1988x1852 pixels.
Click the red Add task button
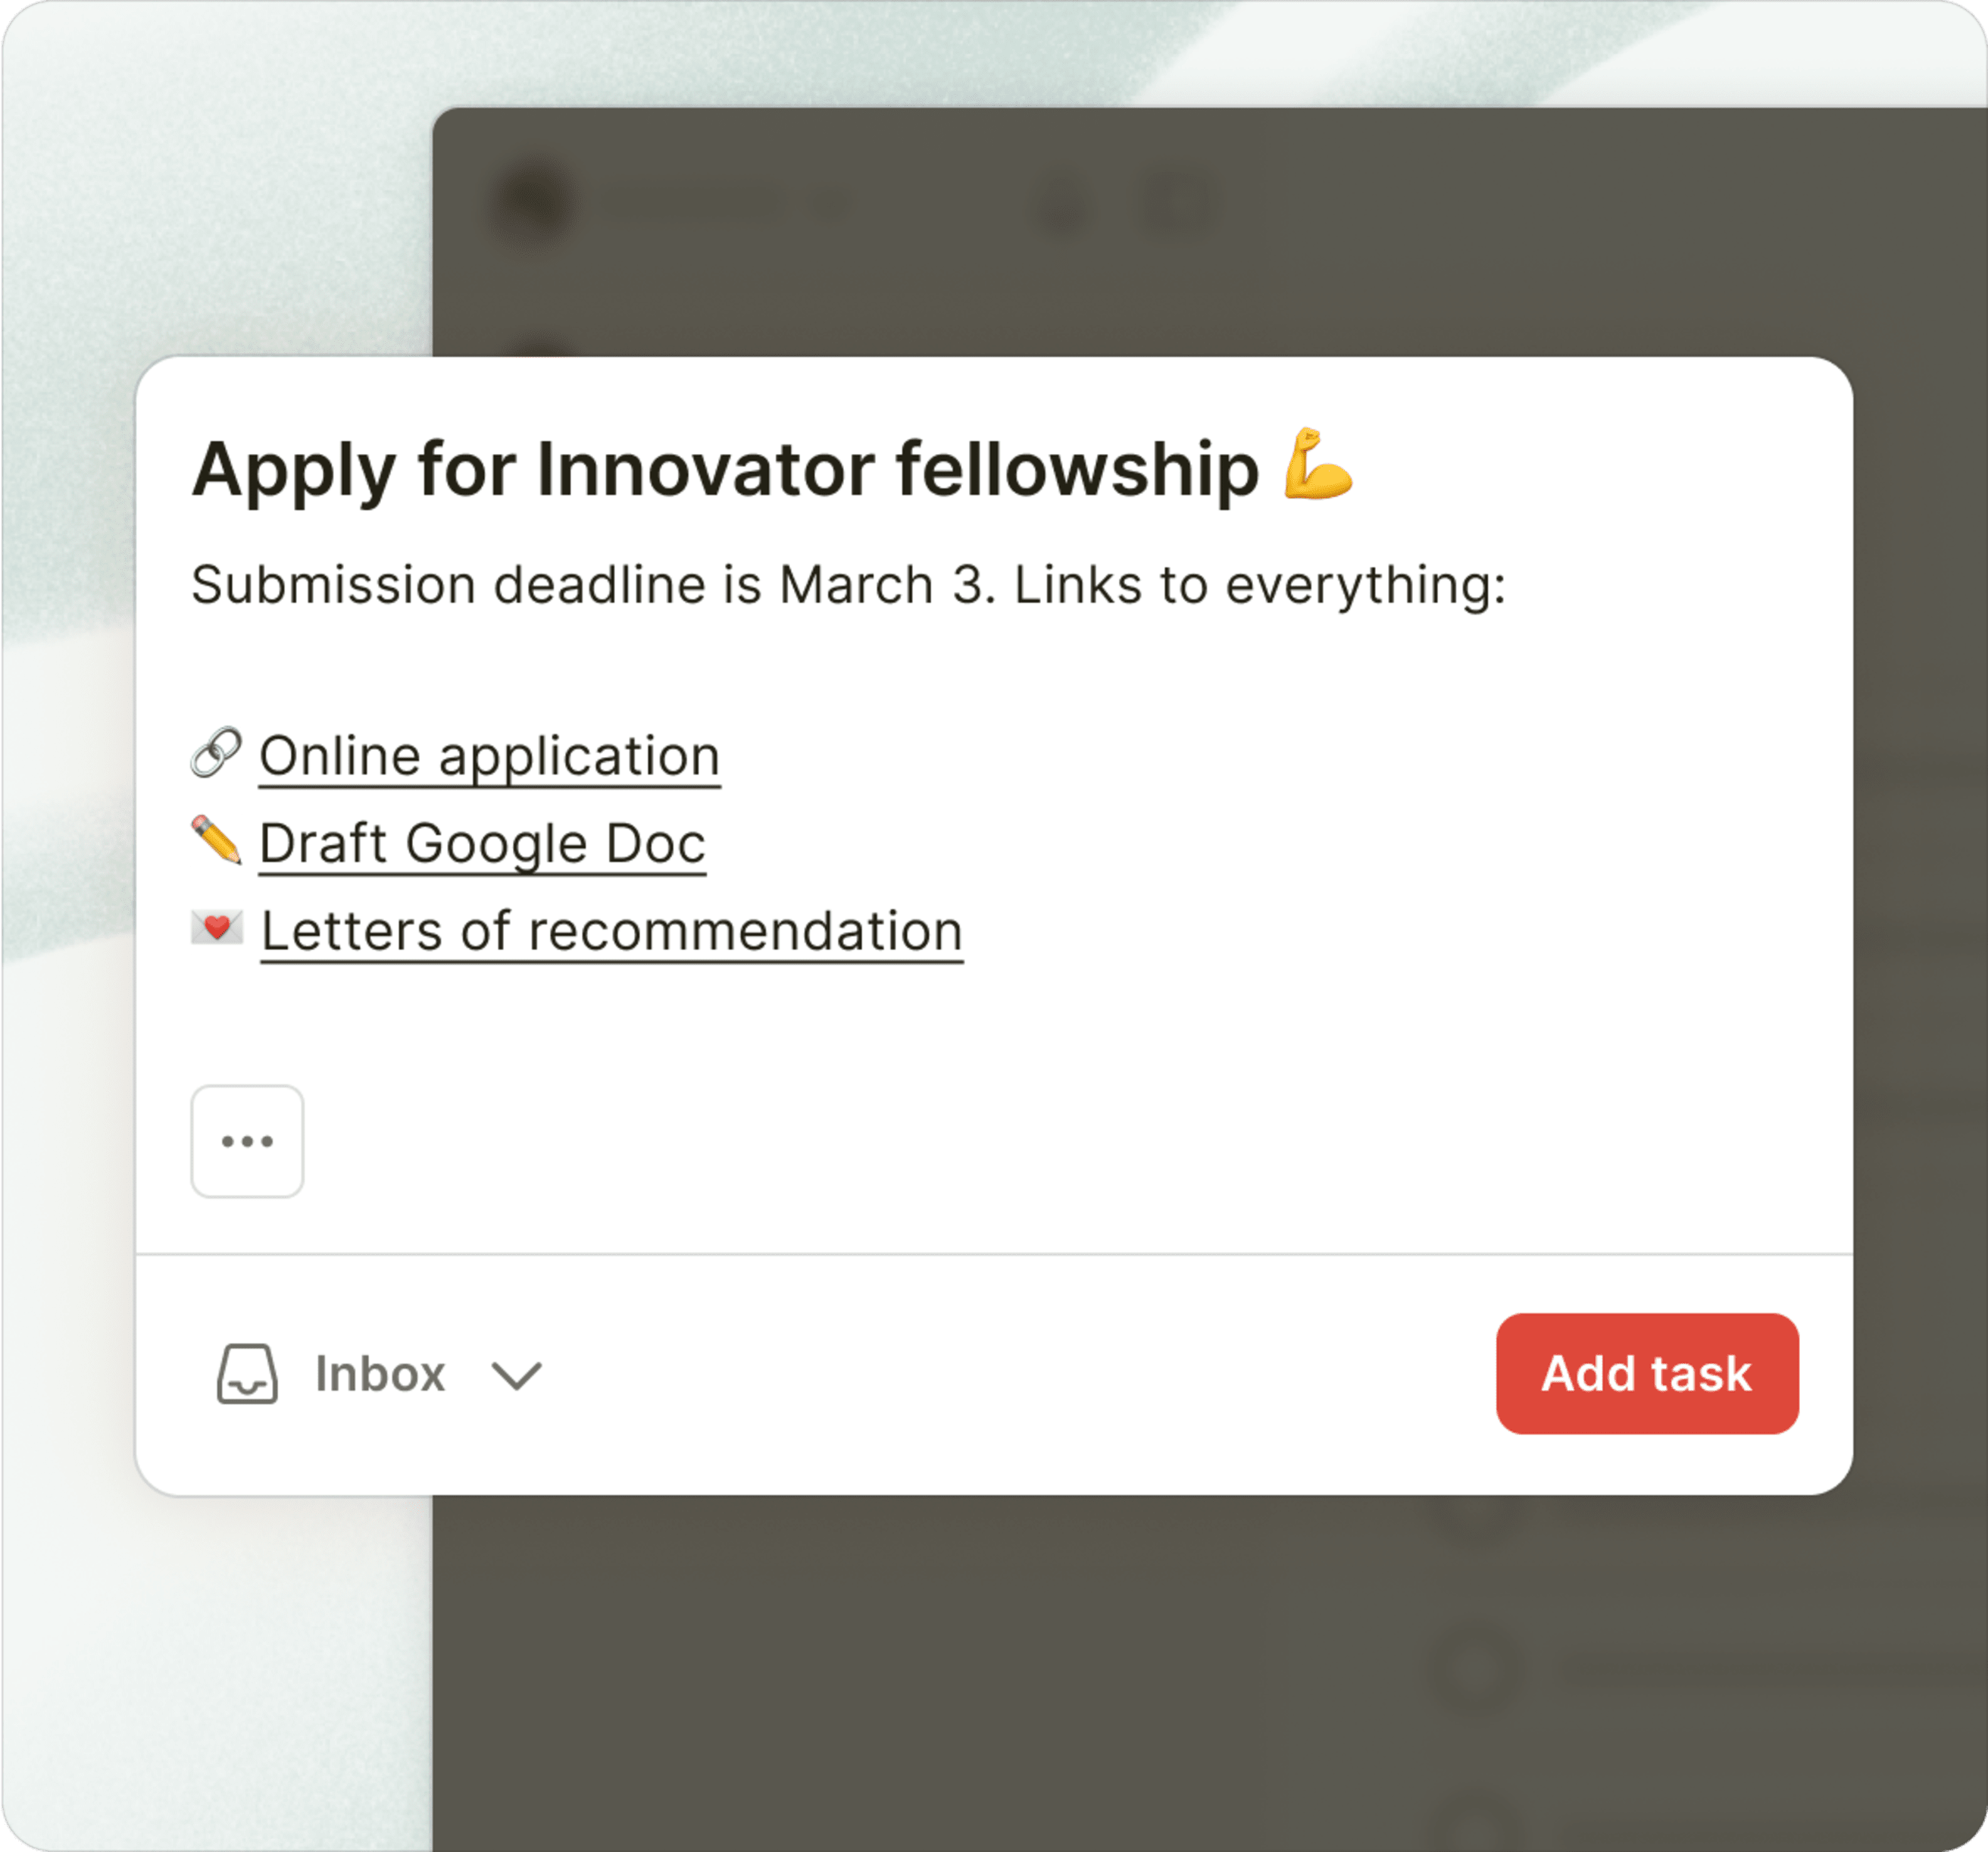coord(1646,1373)
